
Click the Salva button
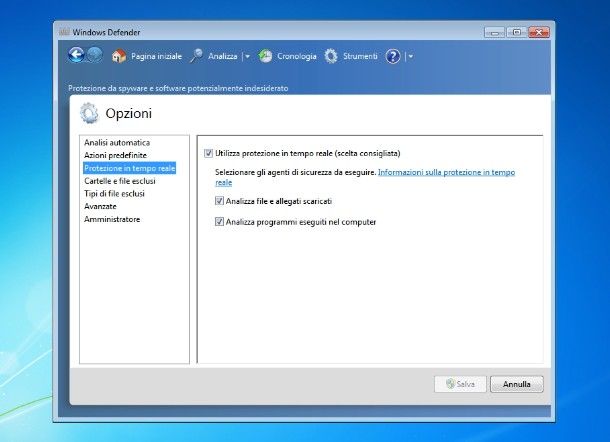[x=460, y=384]
